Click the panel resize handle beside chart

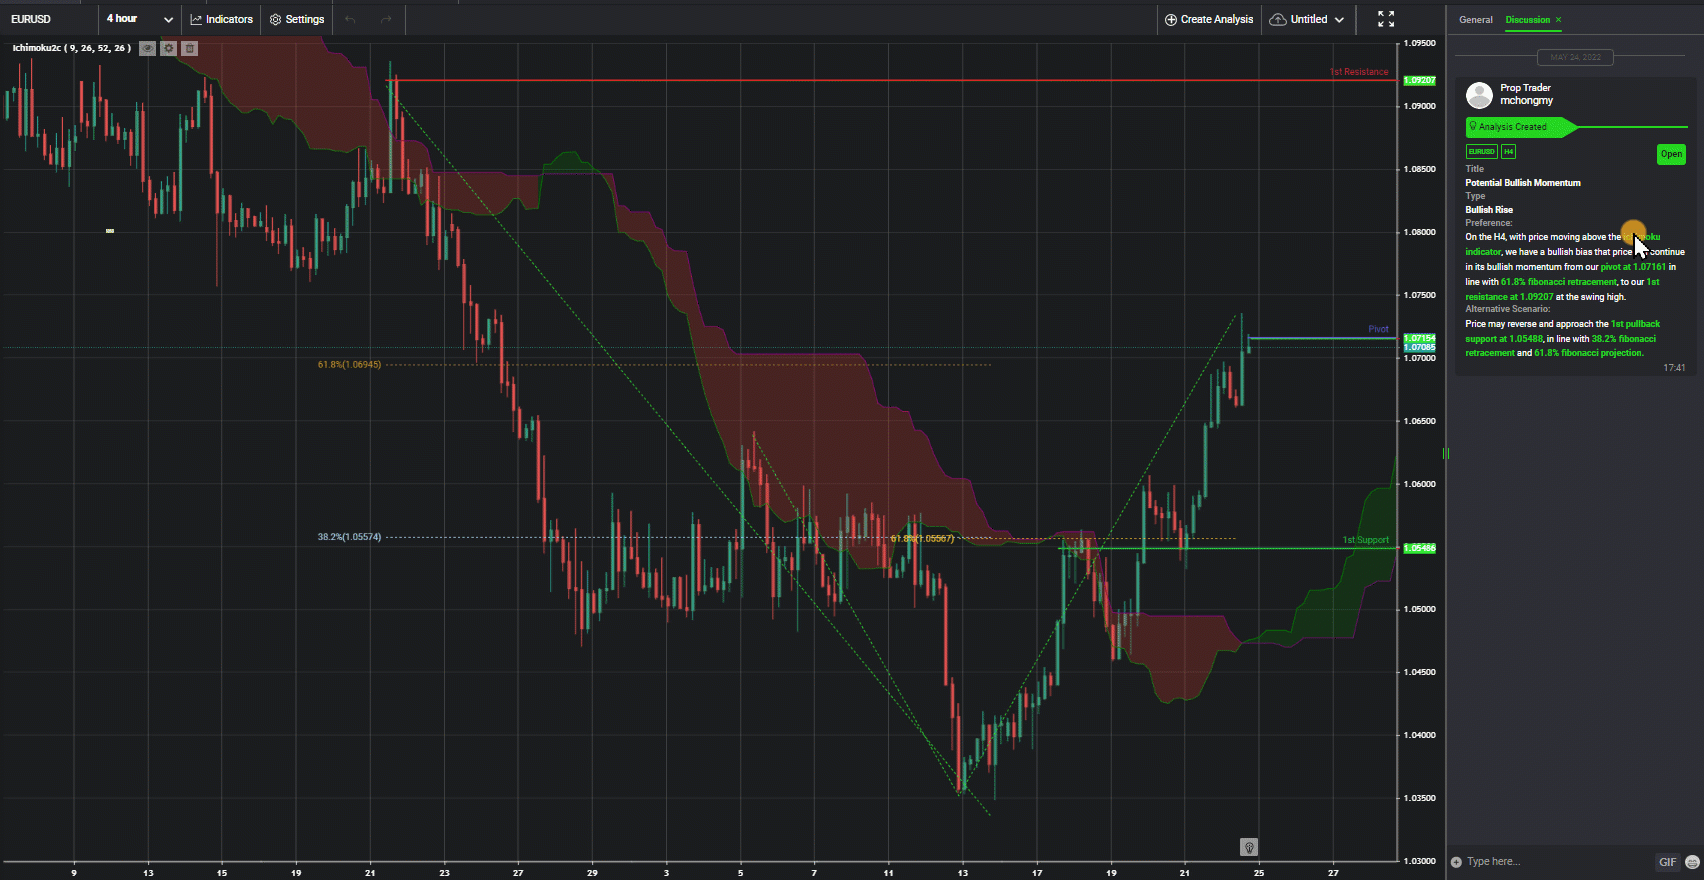point(1446,454)
